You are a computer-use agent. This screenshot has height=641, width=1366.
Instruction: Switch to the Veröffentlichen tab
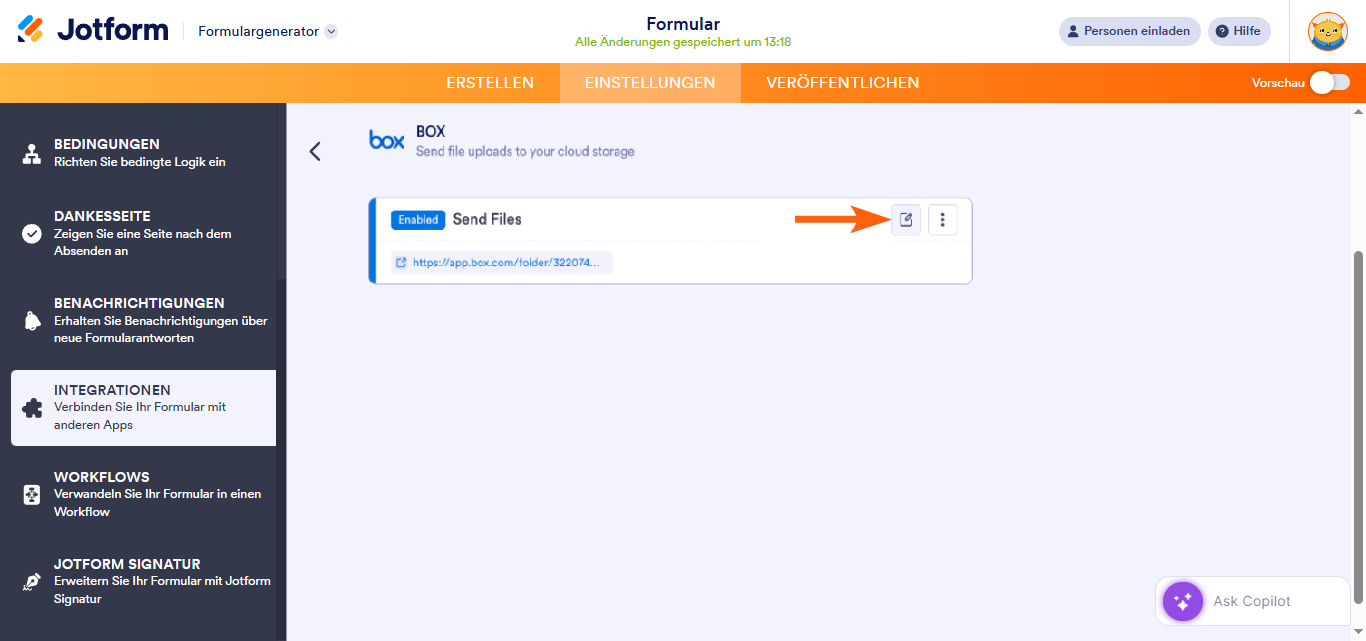point(842,83)
